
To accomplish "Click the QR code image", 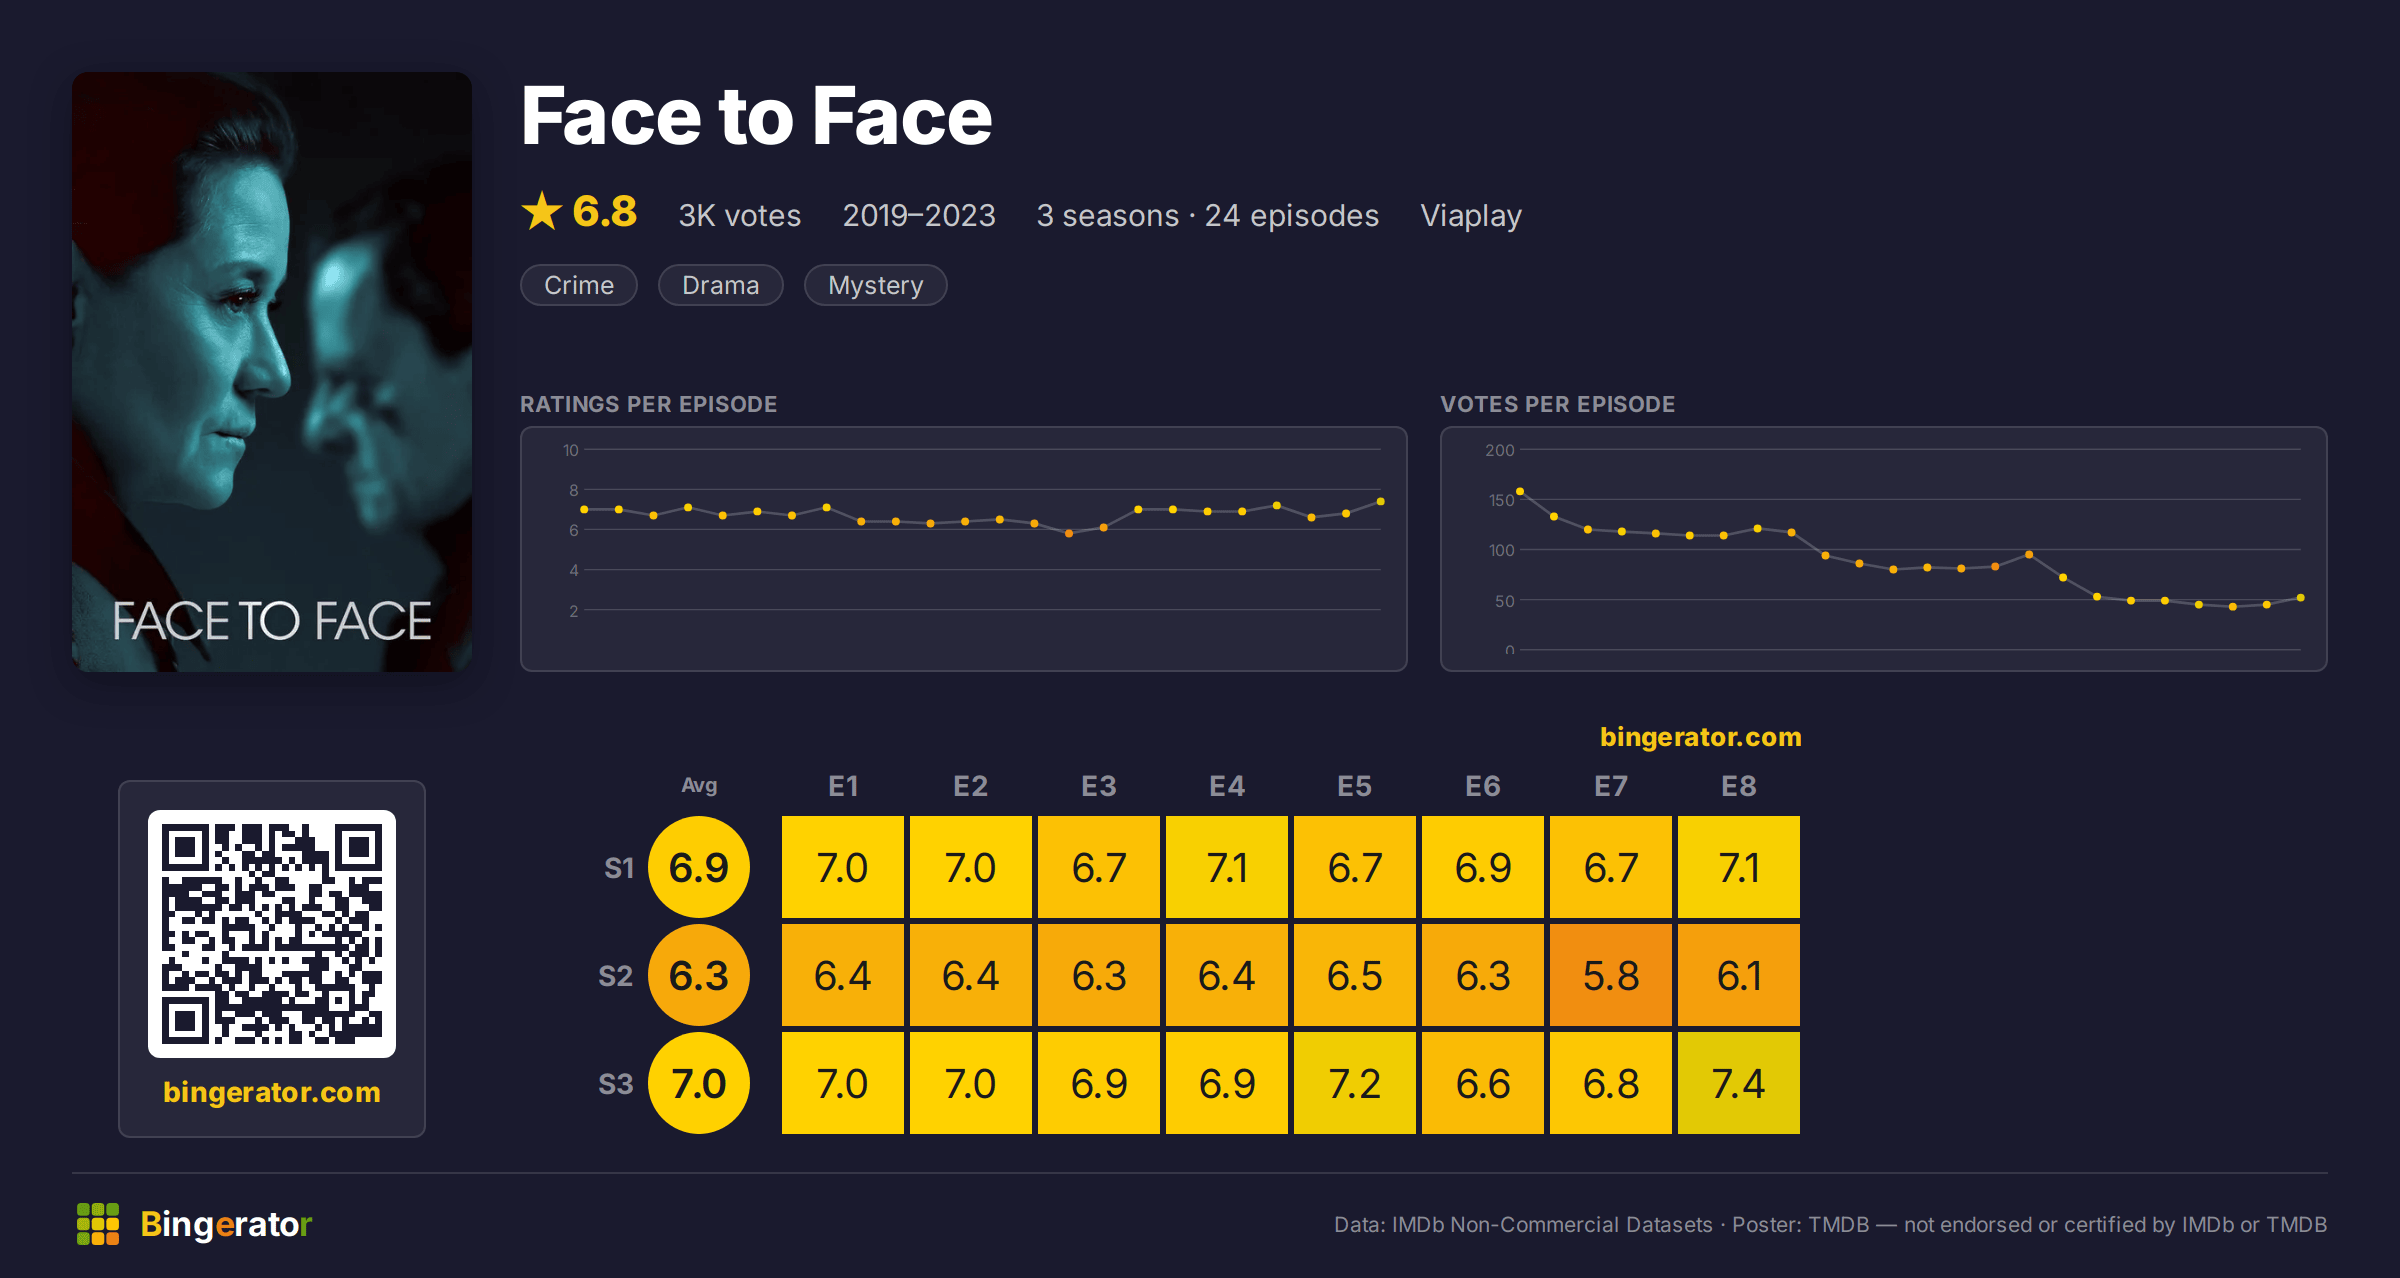I will (x=272, y=934).
